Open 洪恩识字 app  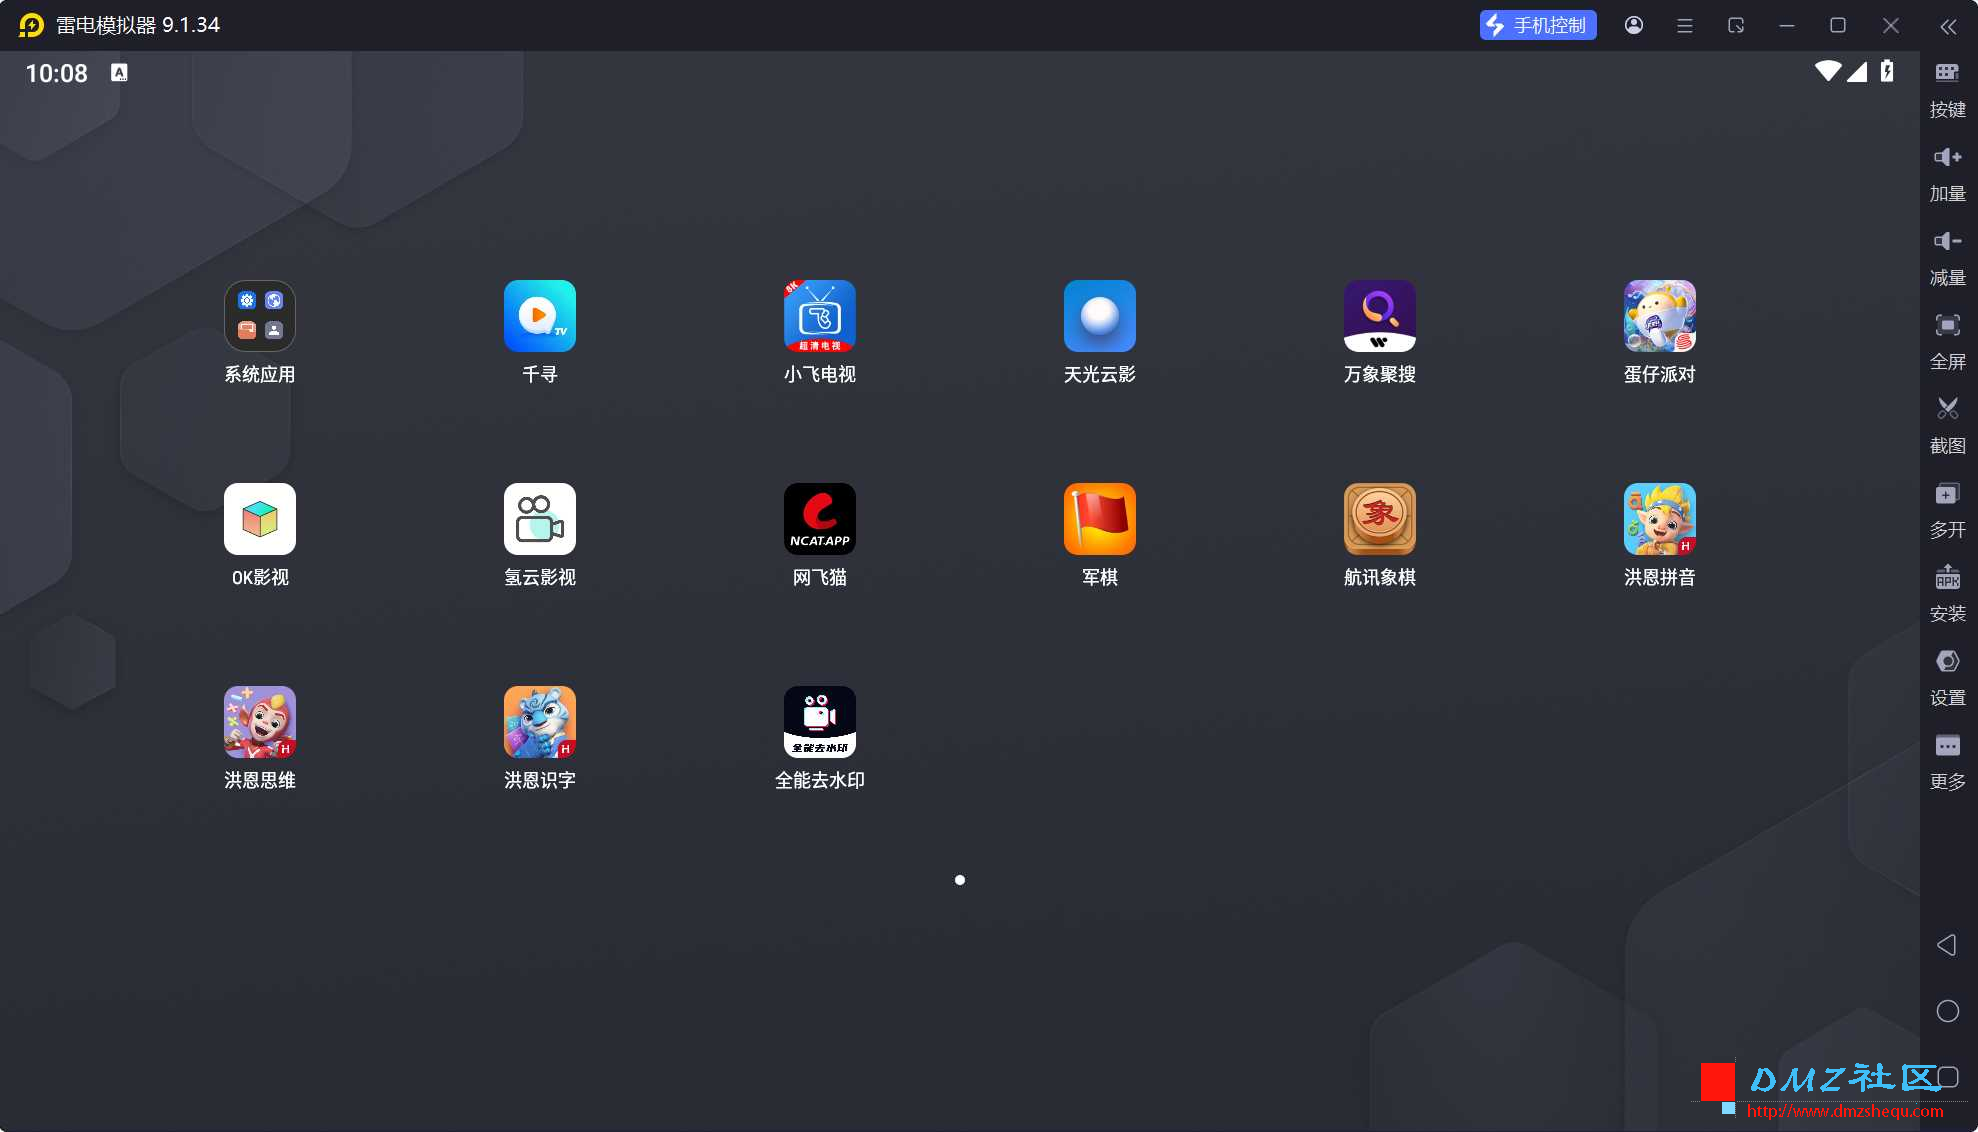(x=539, y=722)
